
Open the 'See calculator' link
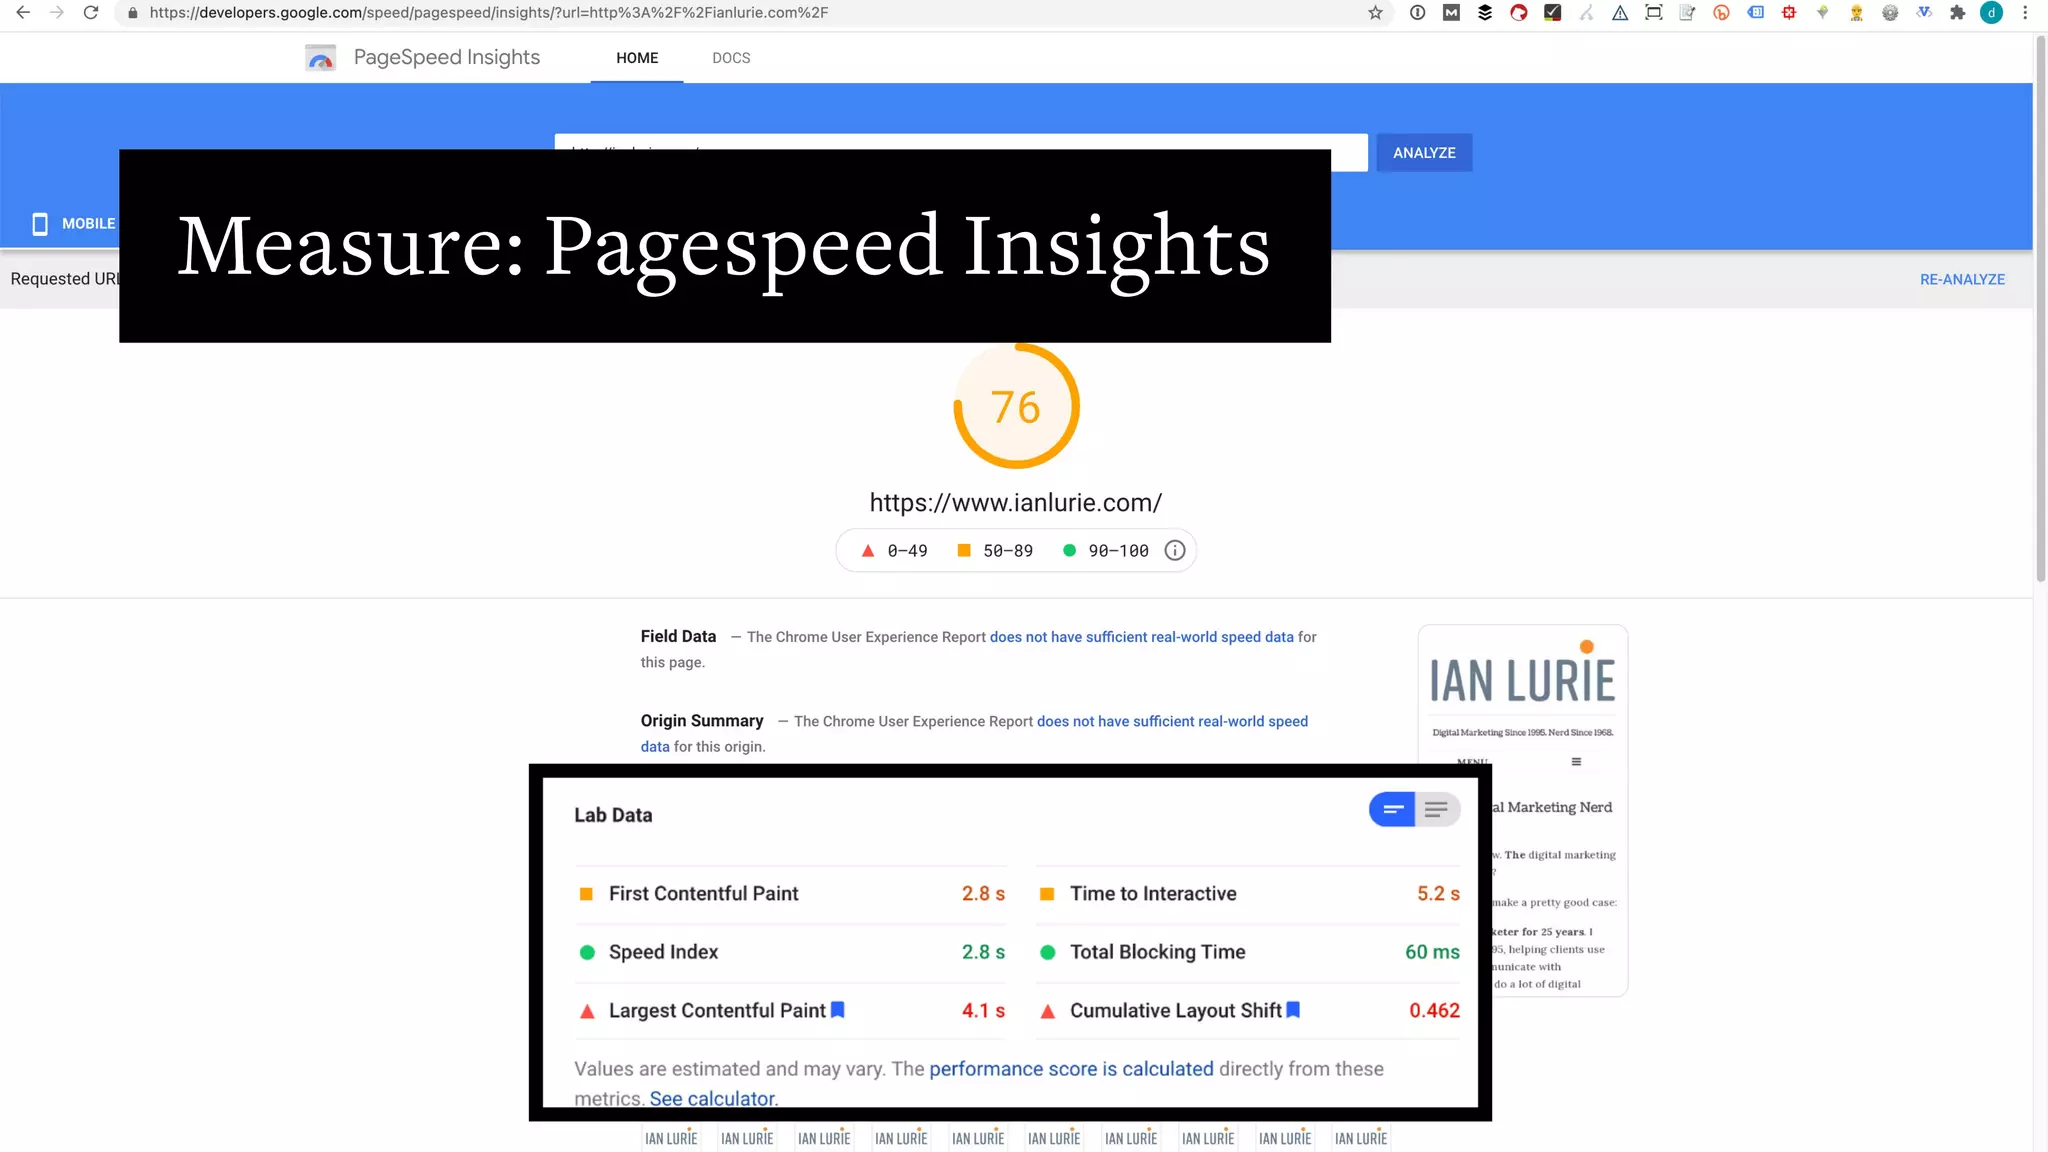coord(712,1098)
